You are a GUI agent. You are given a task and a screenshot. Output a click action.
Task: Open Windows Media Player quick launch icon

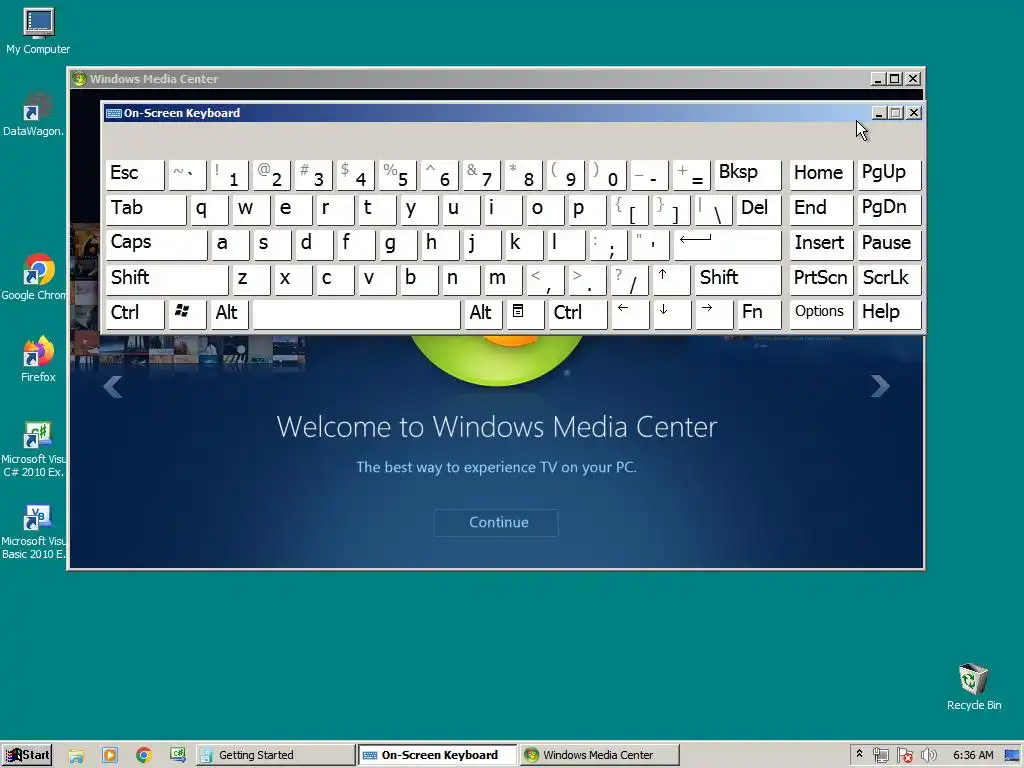pyautogui.click(x=110, y=756)
